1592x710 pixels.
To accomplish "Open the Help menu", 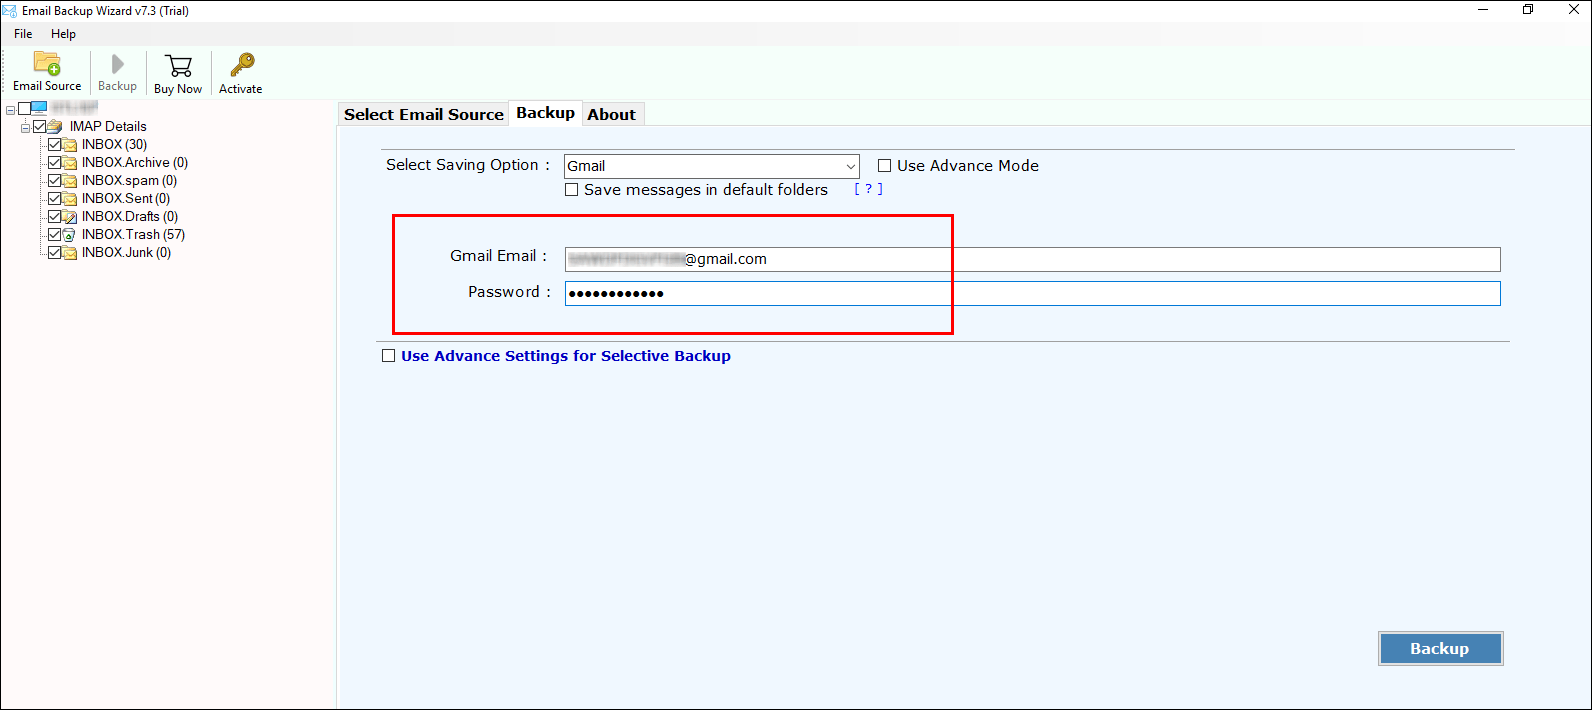I will [63, 34].
